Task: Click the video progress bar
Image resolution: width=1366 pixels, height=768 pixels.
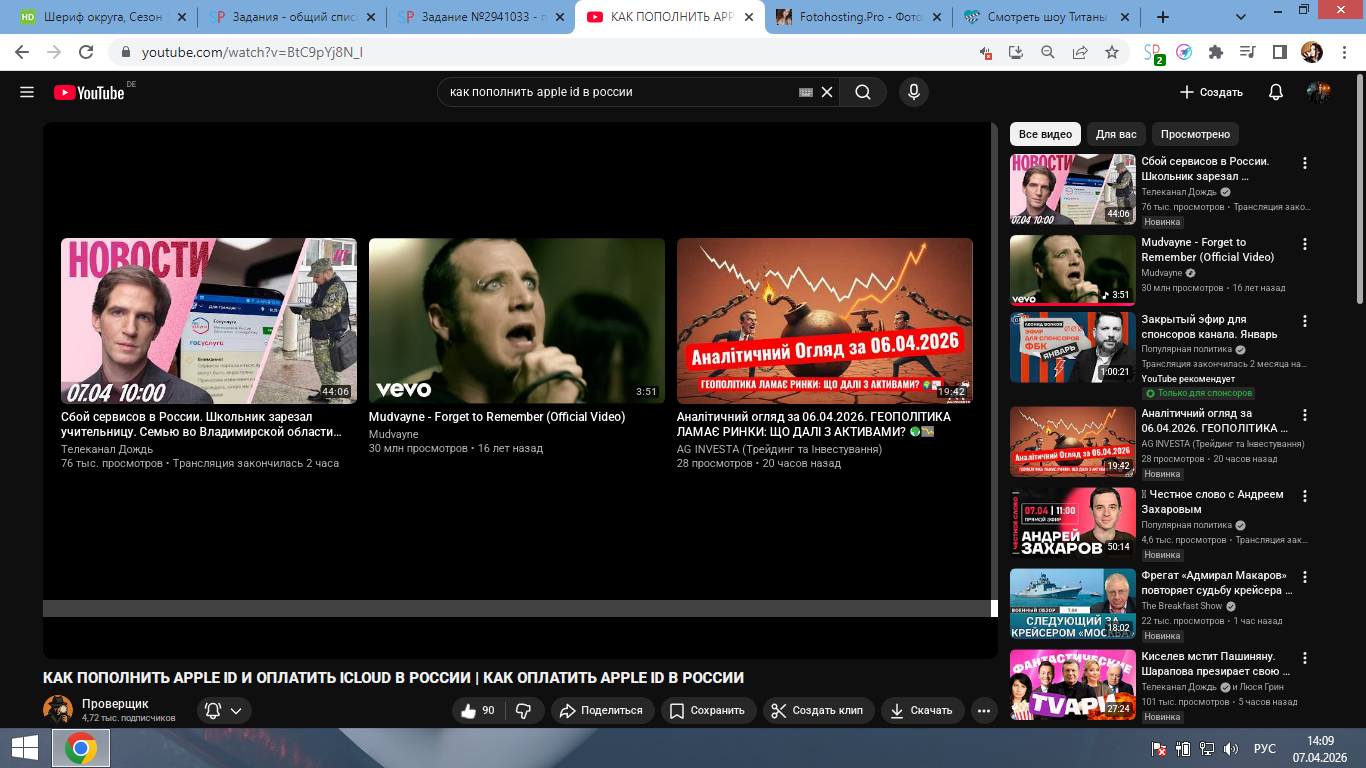Action: tap(517, 608)
